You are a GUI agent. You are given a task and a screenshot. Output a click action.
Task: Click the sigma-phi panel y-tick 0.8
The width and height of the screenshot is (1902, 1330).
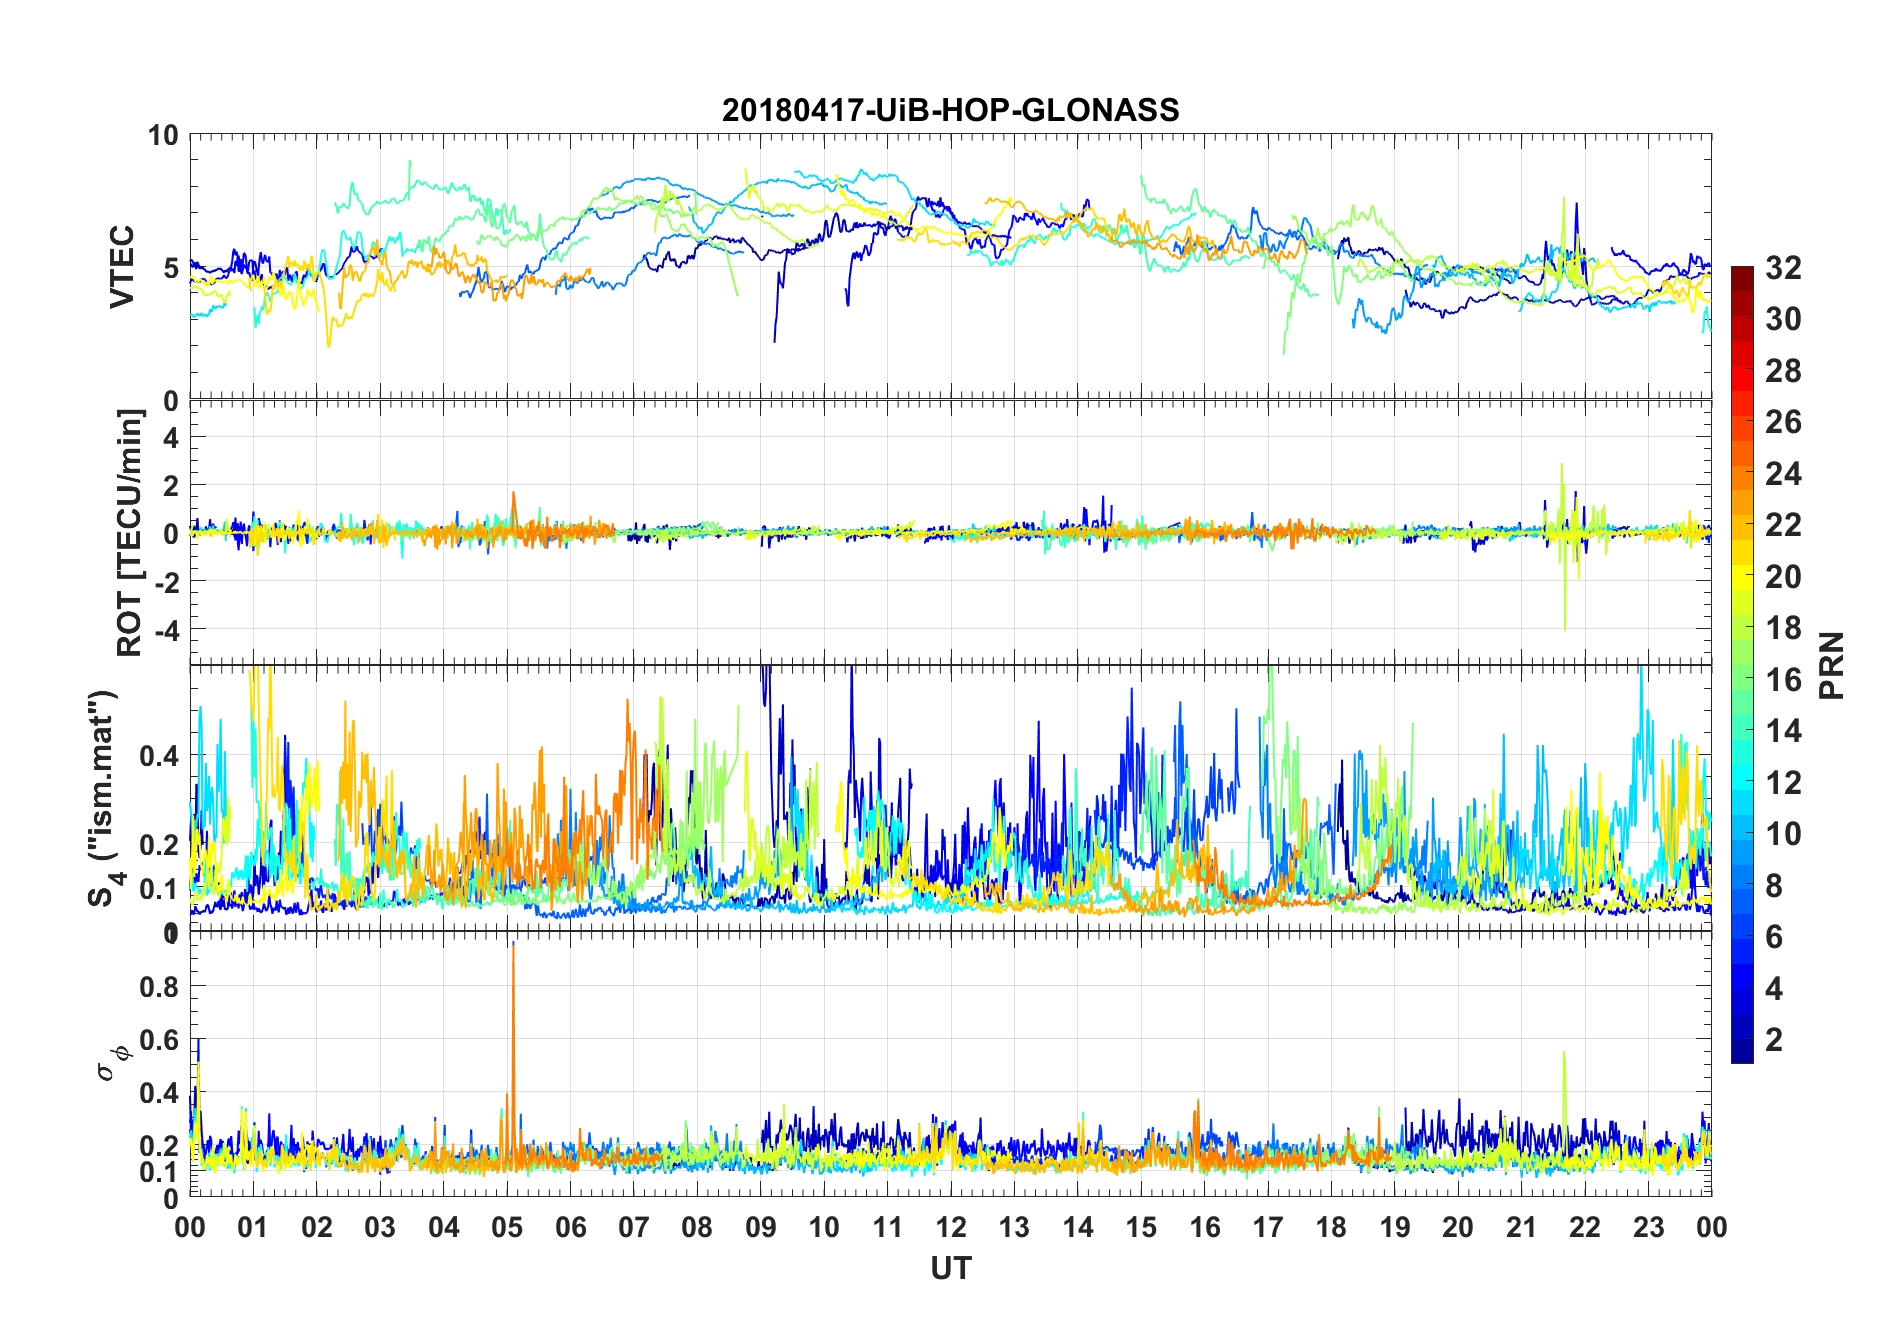pos(160,987)
